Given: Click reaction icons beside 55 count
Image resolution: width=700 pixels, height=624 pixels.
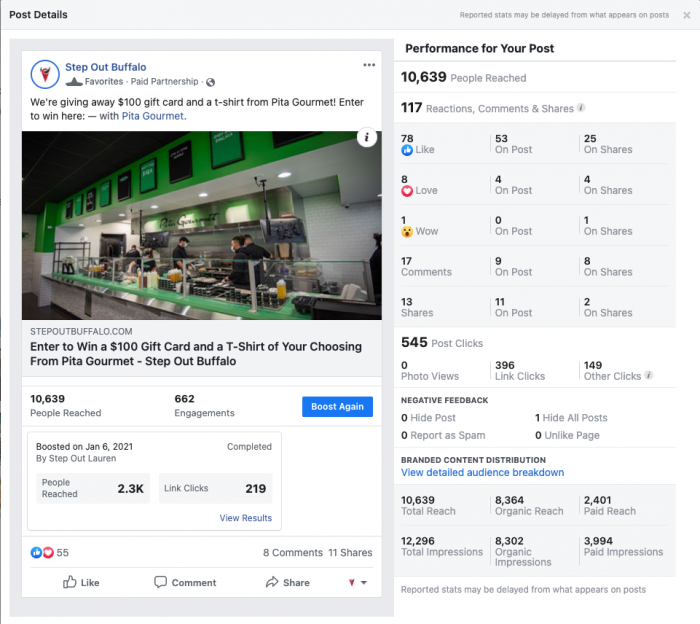Looking at the screenshot, I should pyautogui.click(x=42, y=553).
